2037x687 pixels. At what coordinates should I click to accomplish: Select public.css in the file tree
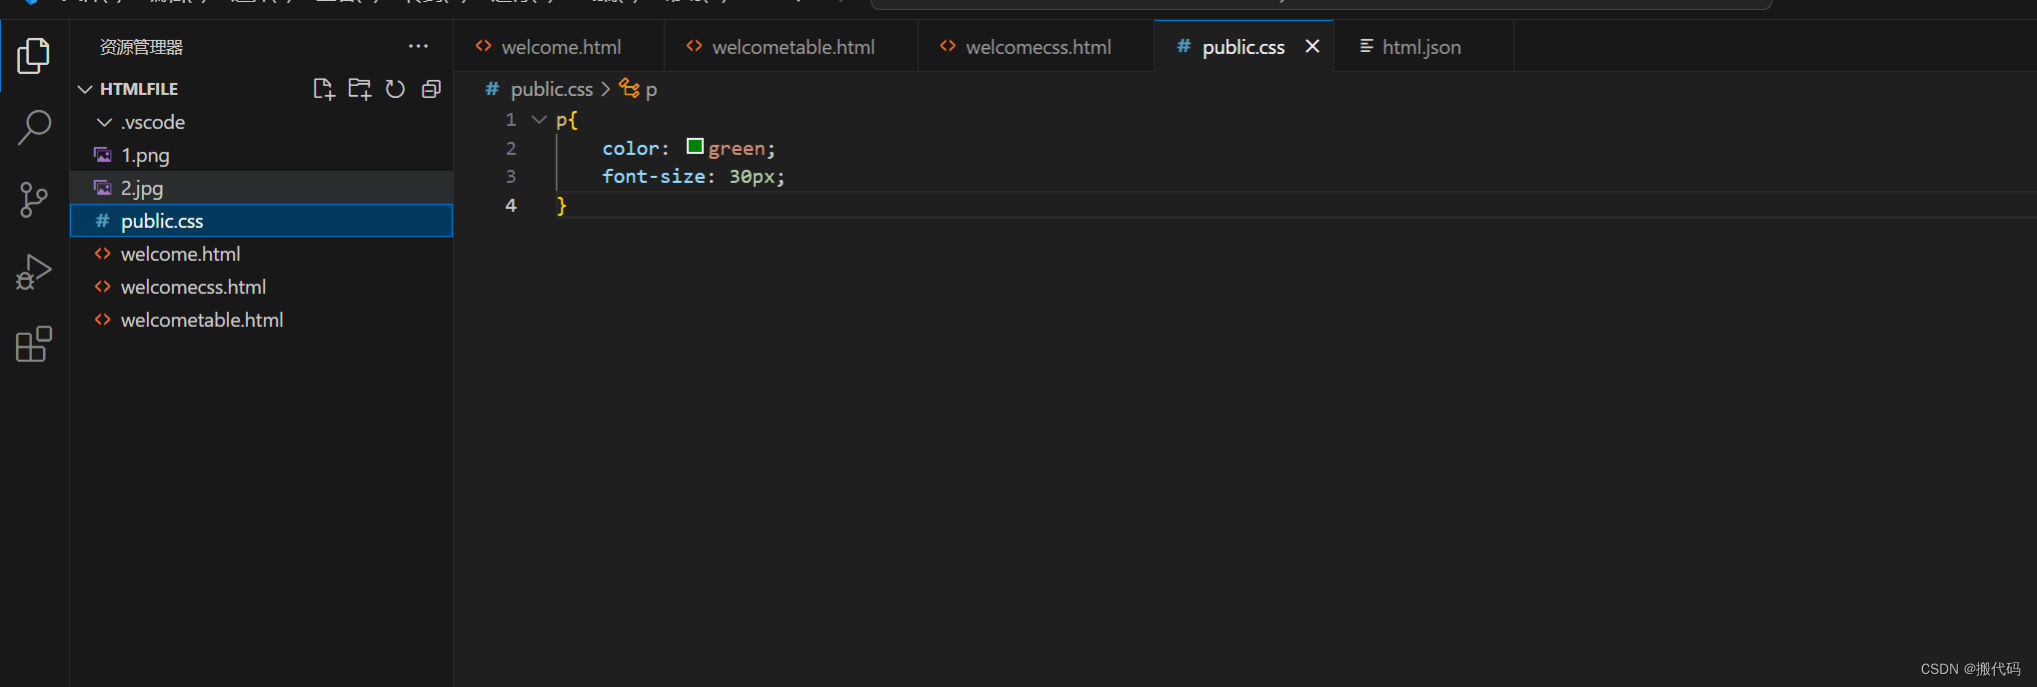pyautogui.click(x=261, y=221)
